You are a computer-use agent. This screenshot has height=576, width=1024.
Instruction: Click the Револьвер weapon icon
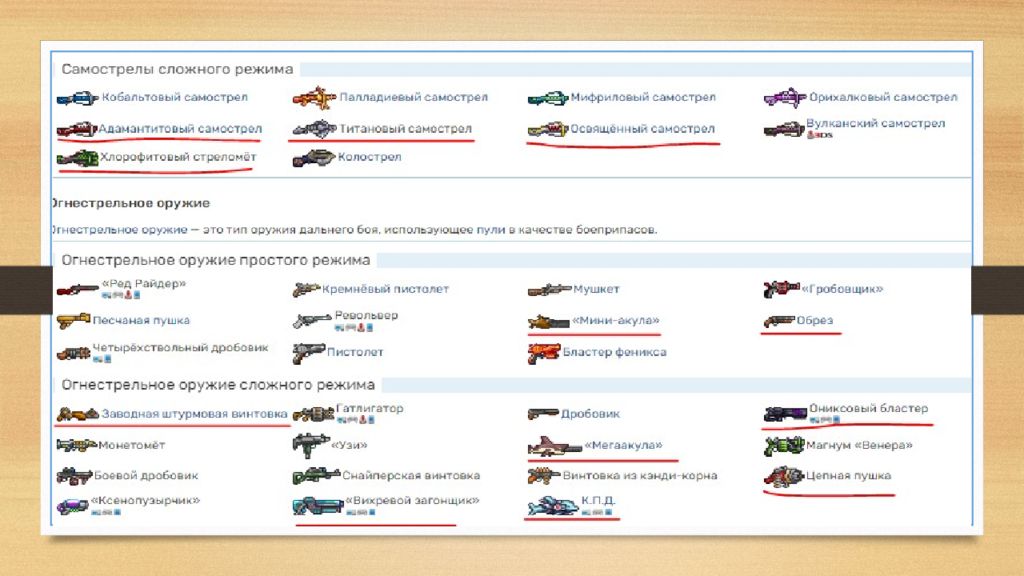coord(312,320)
